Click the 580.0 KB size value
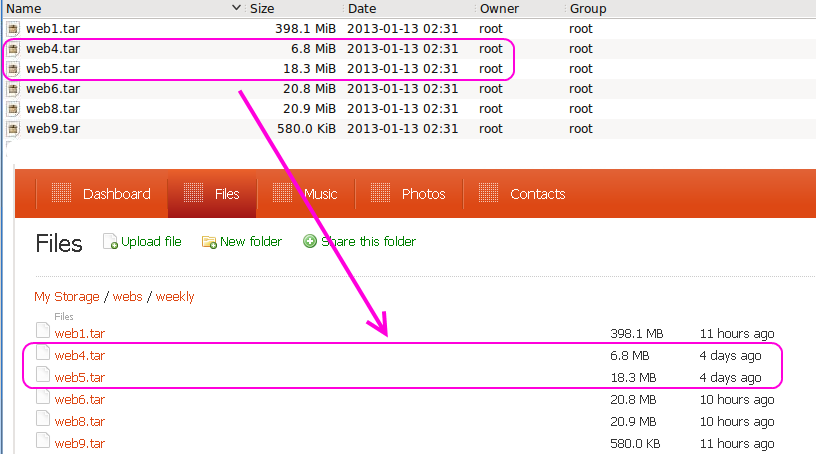 click(x=635, y=444)
